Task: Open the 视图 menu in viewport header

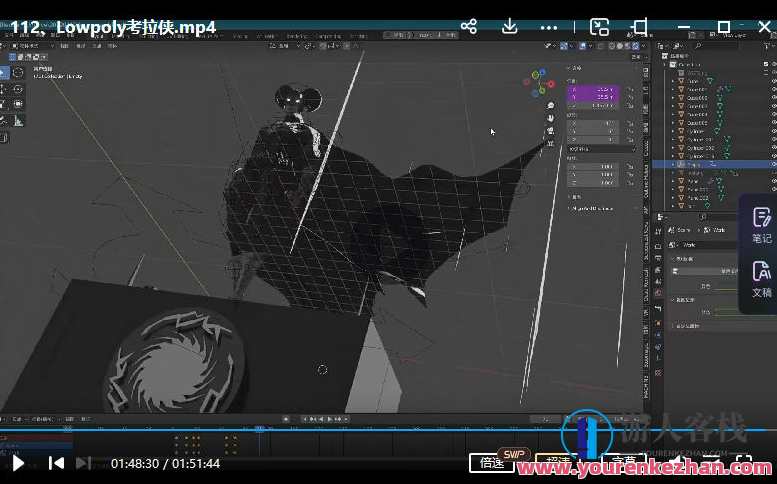Action: (64, 46)
